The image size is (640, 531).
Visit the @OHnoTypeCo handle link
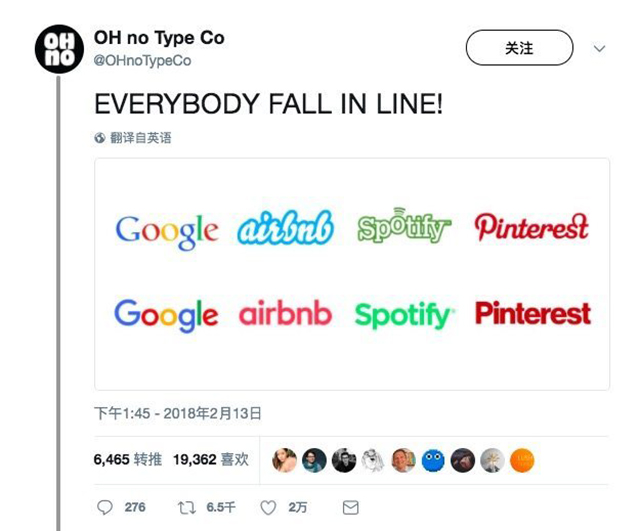pyautogui.click(x=142, y=61)
